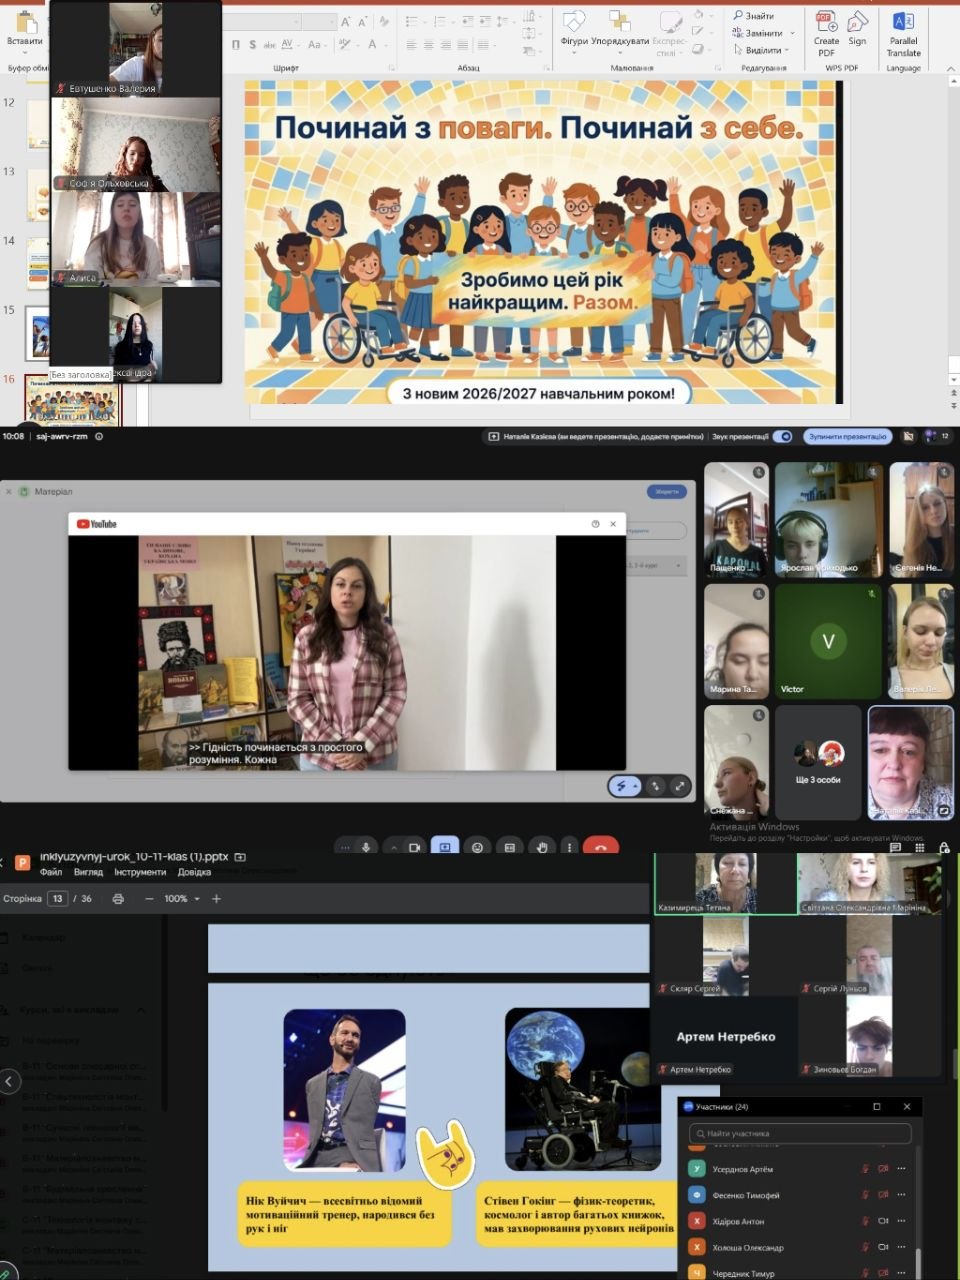Click the Знайти find button
Image resolution: width=960 pixels, height=1280 pixels.
tap(754, 16)
